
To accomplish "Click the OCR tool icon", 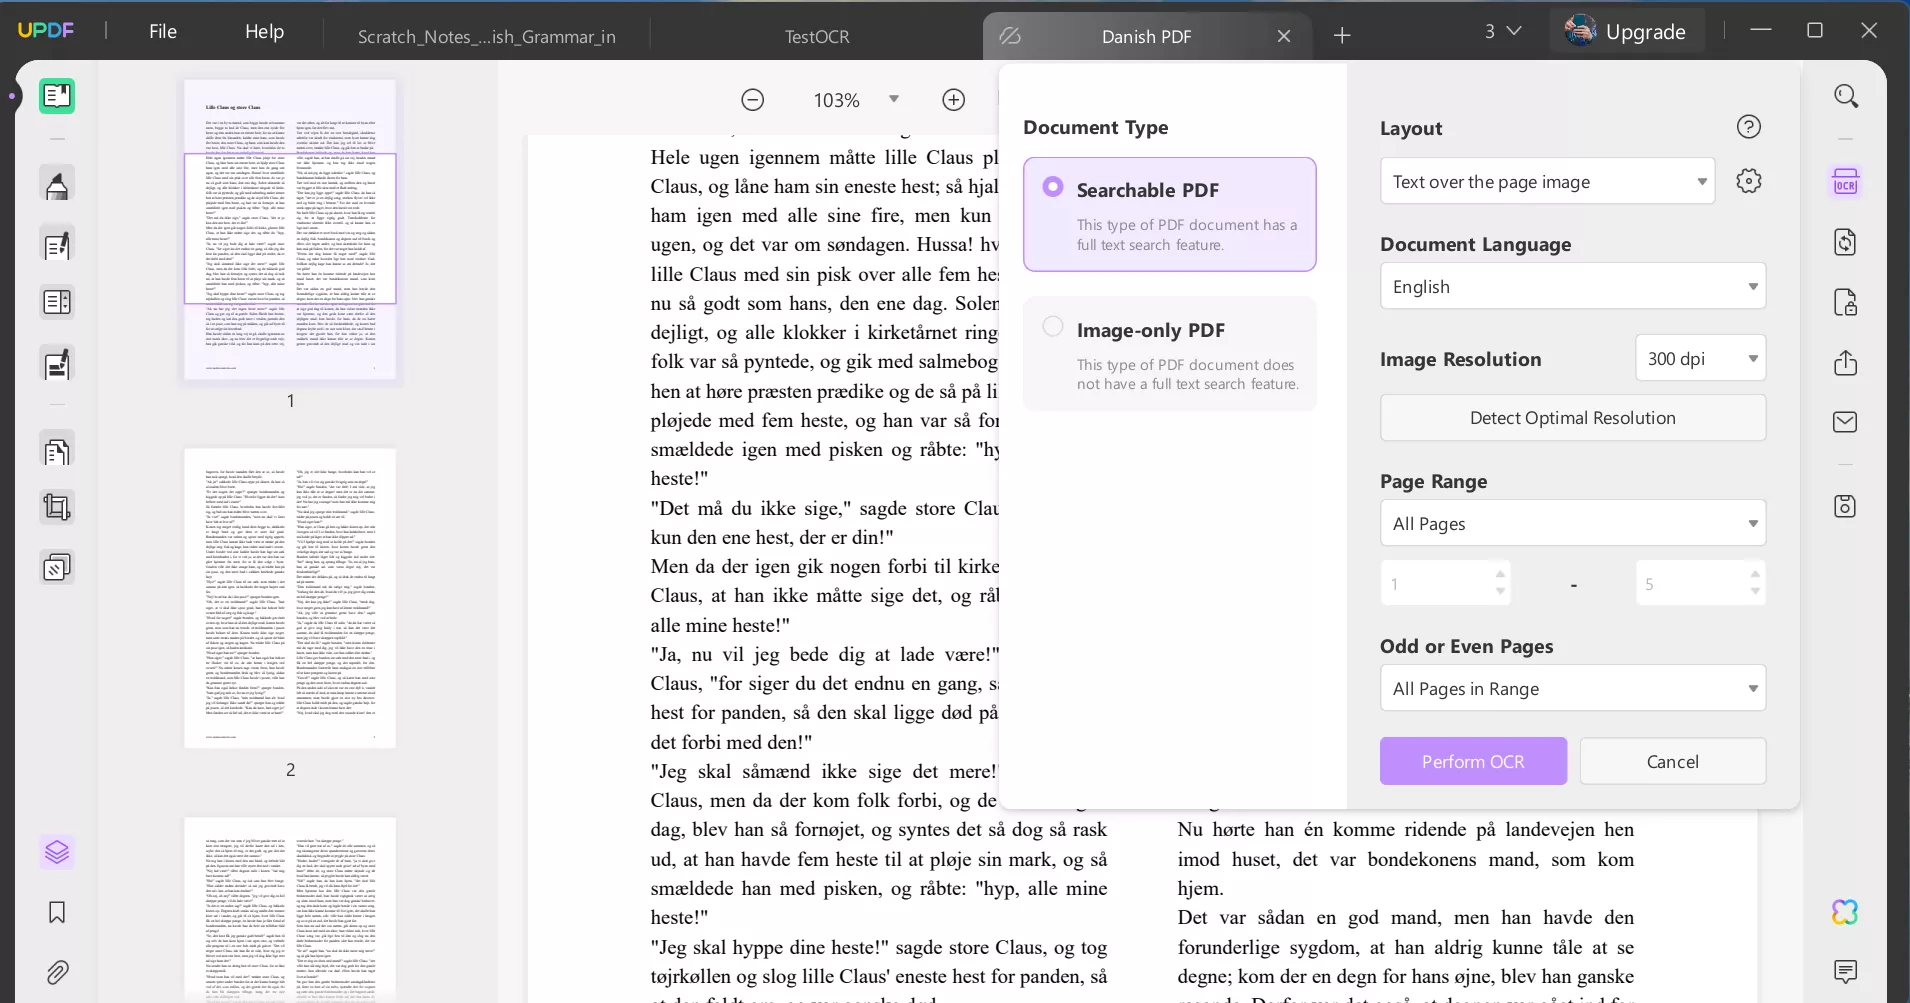I will pyautogui.click(x=1845, y=183).
